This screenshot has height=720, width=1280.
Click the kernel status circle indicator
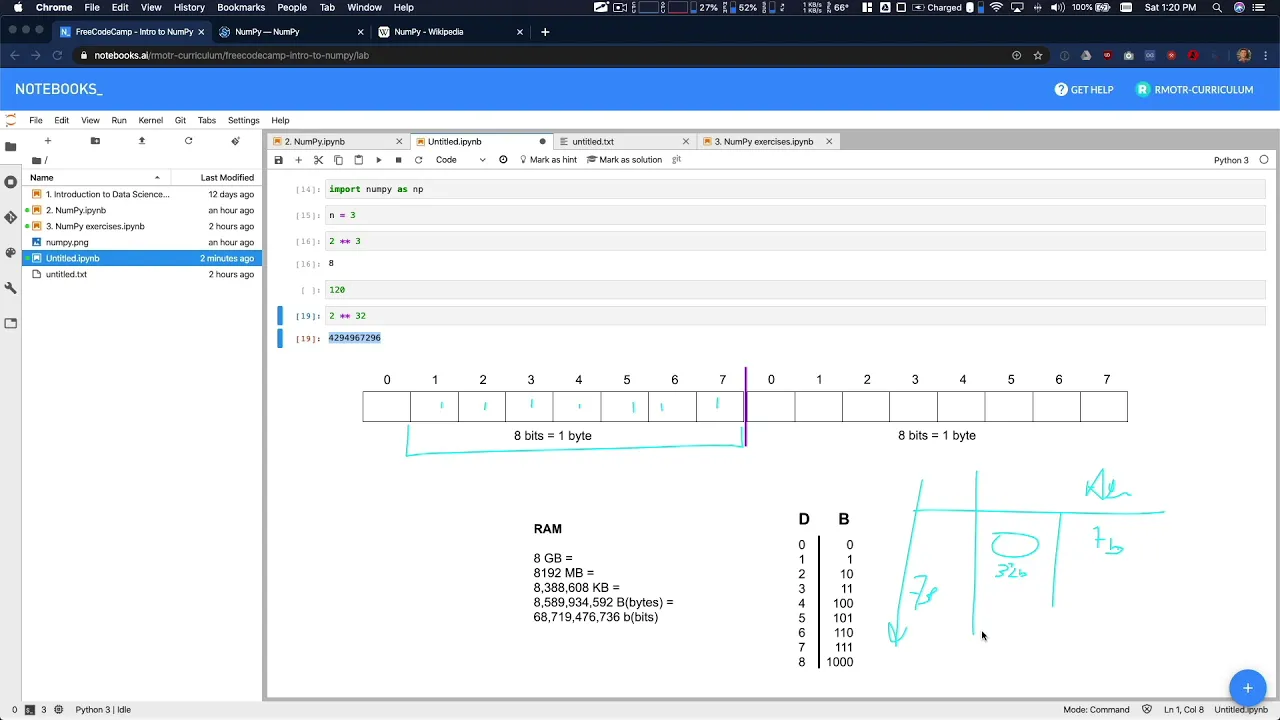click(x=1264, y=160)
